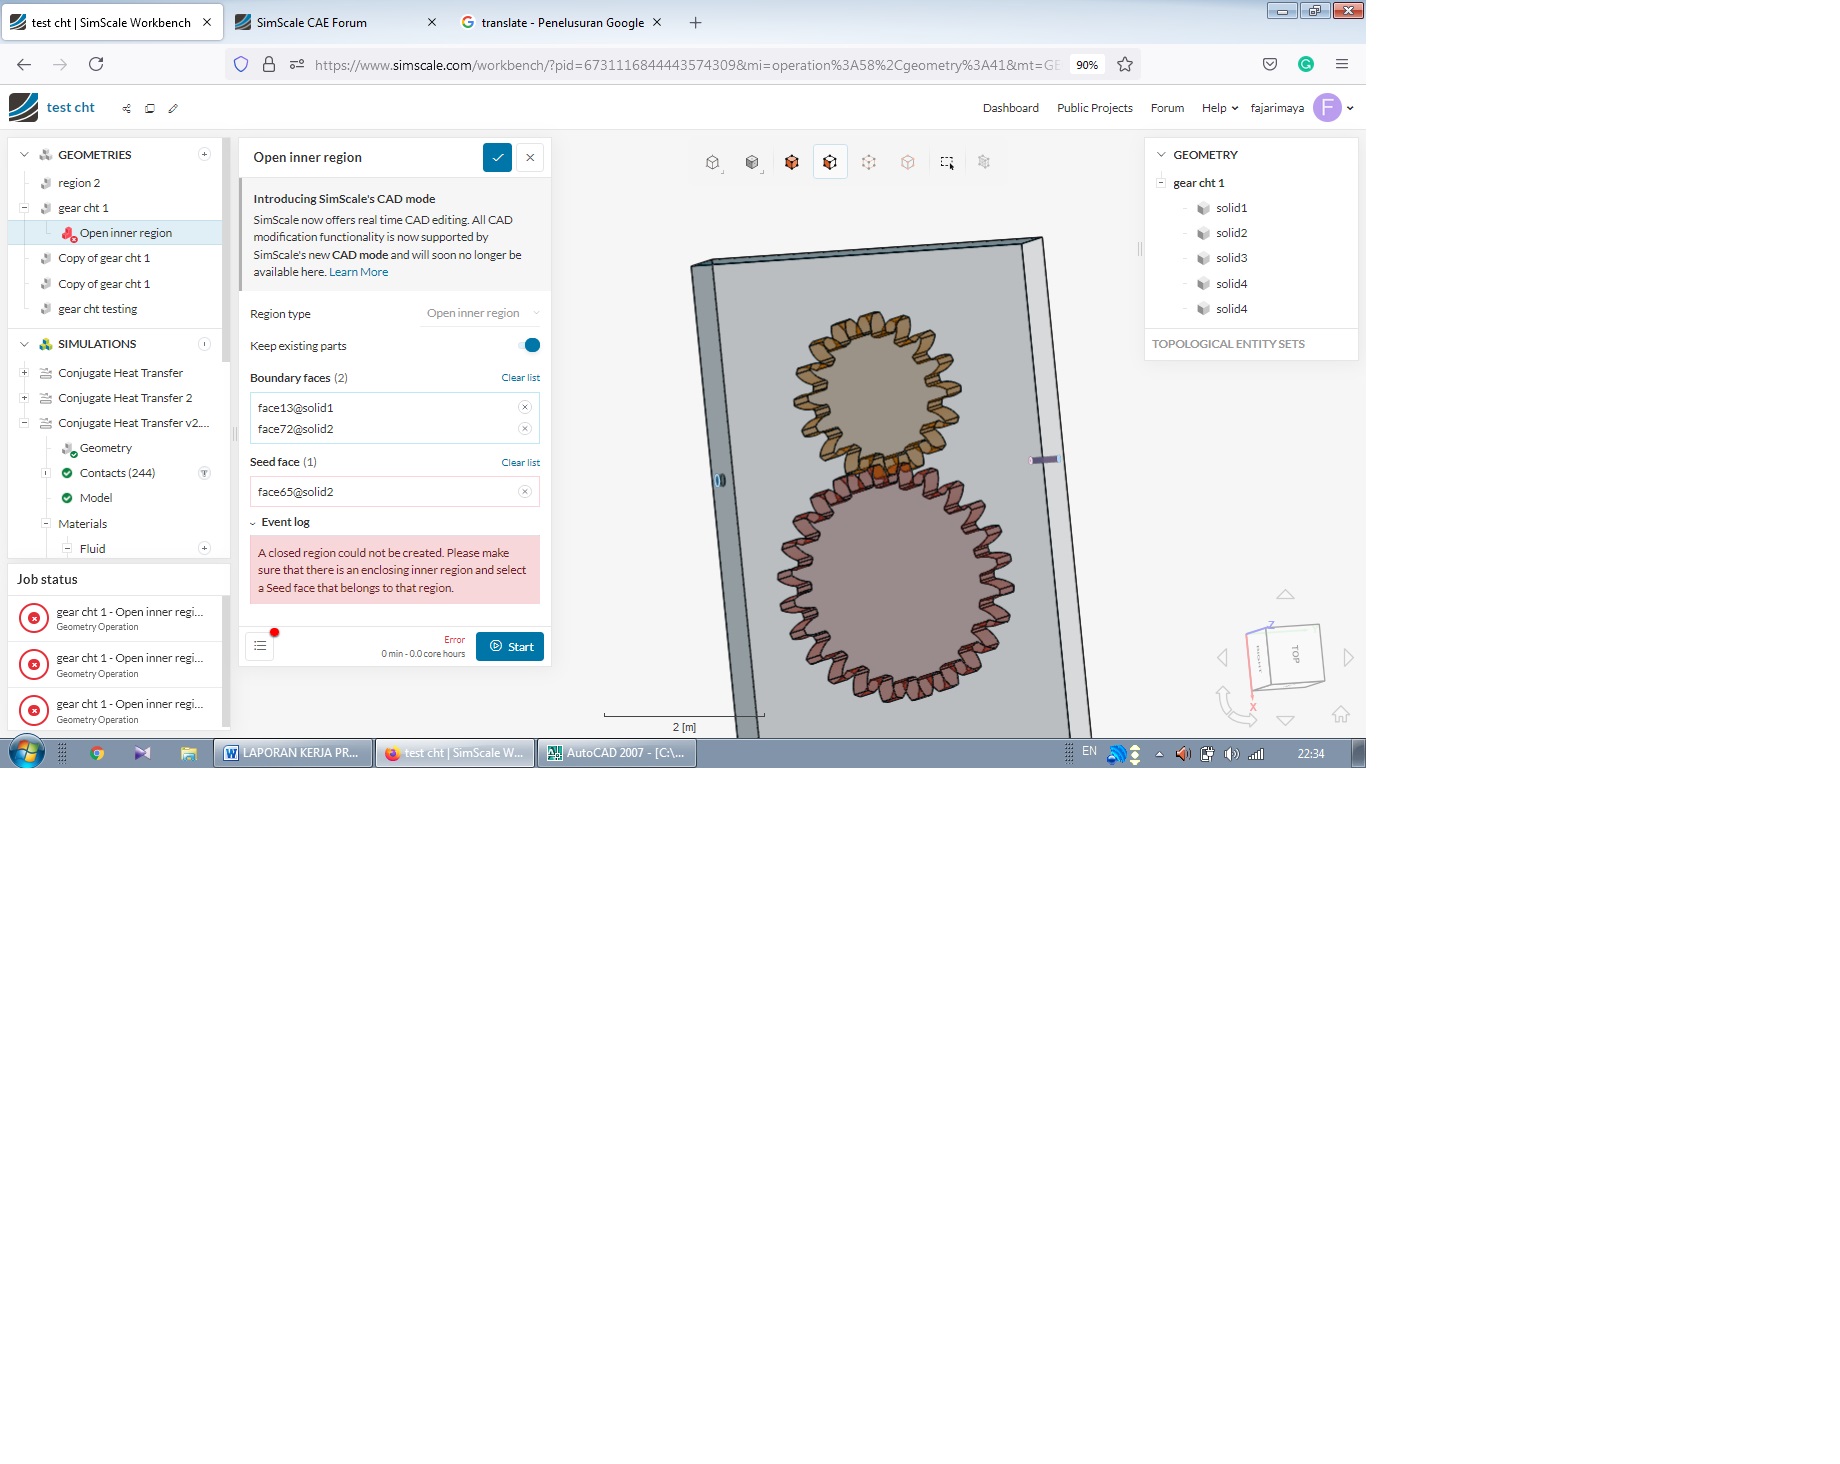Open Public Projects

click(1094, 108)
